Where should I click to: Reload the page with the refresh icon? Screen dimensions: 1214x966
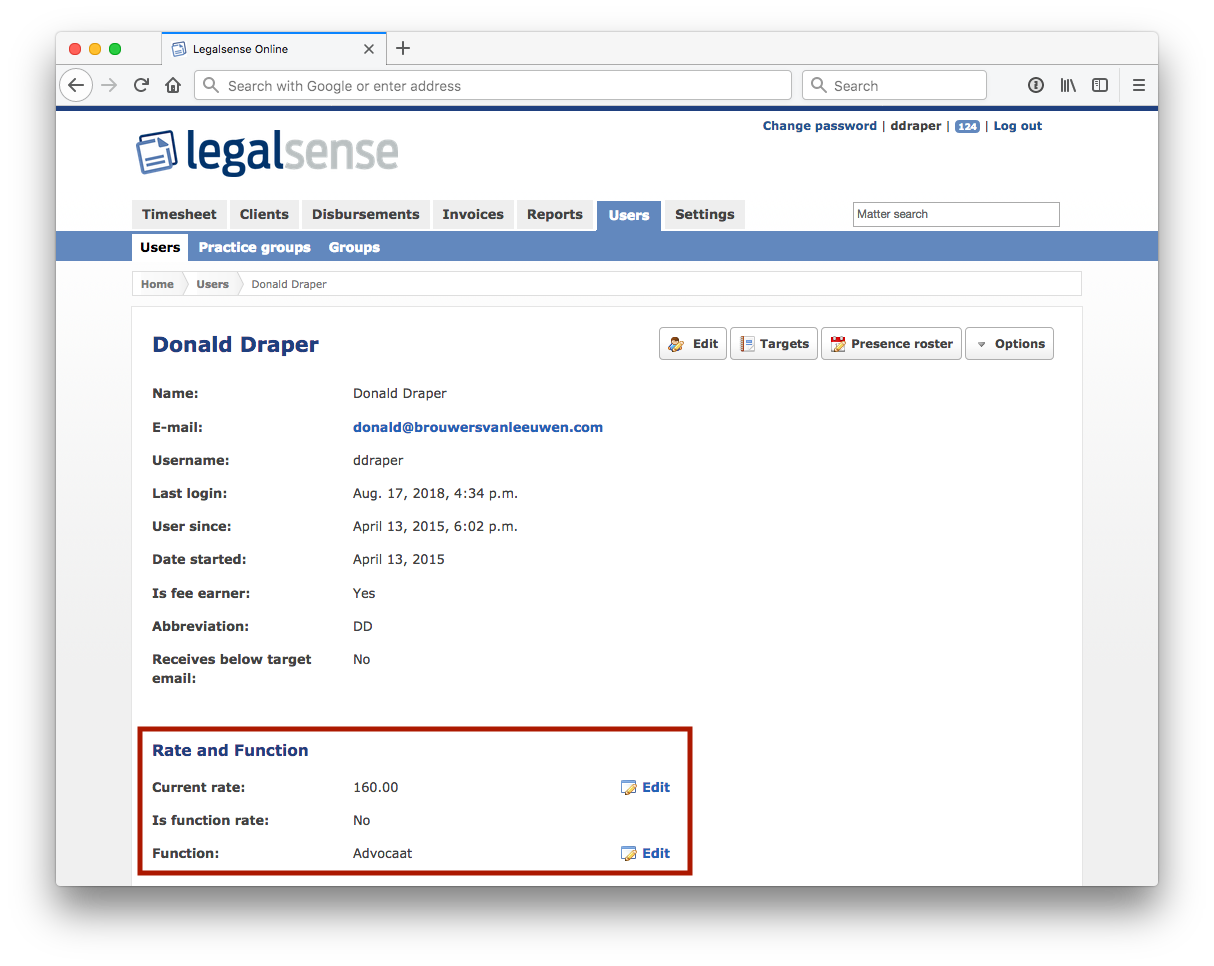coord(141,85)
